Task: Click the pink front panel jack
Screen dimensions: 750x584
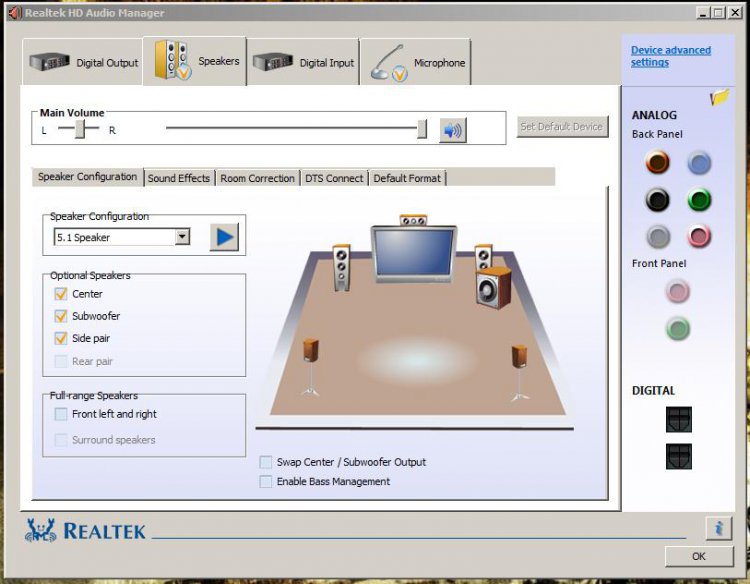Action: click(x=678, y=291)
